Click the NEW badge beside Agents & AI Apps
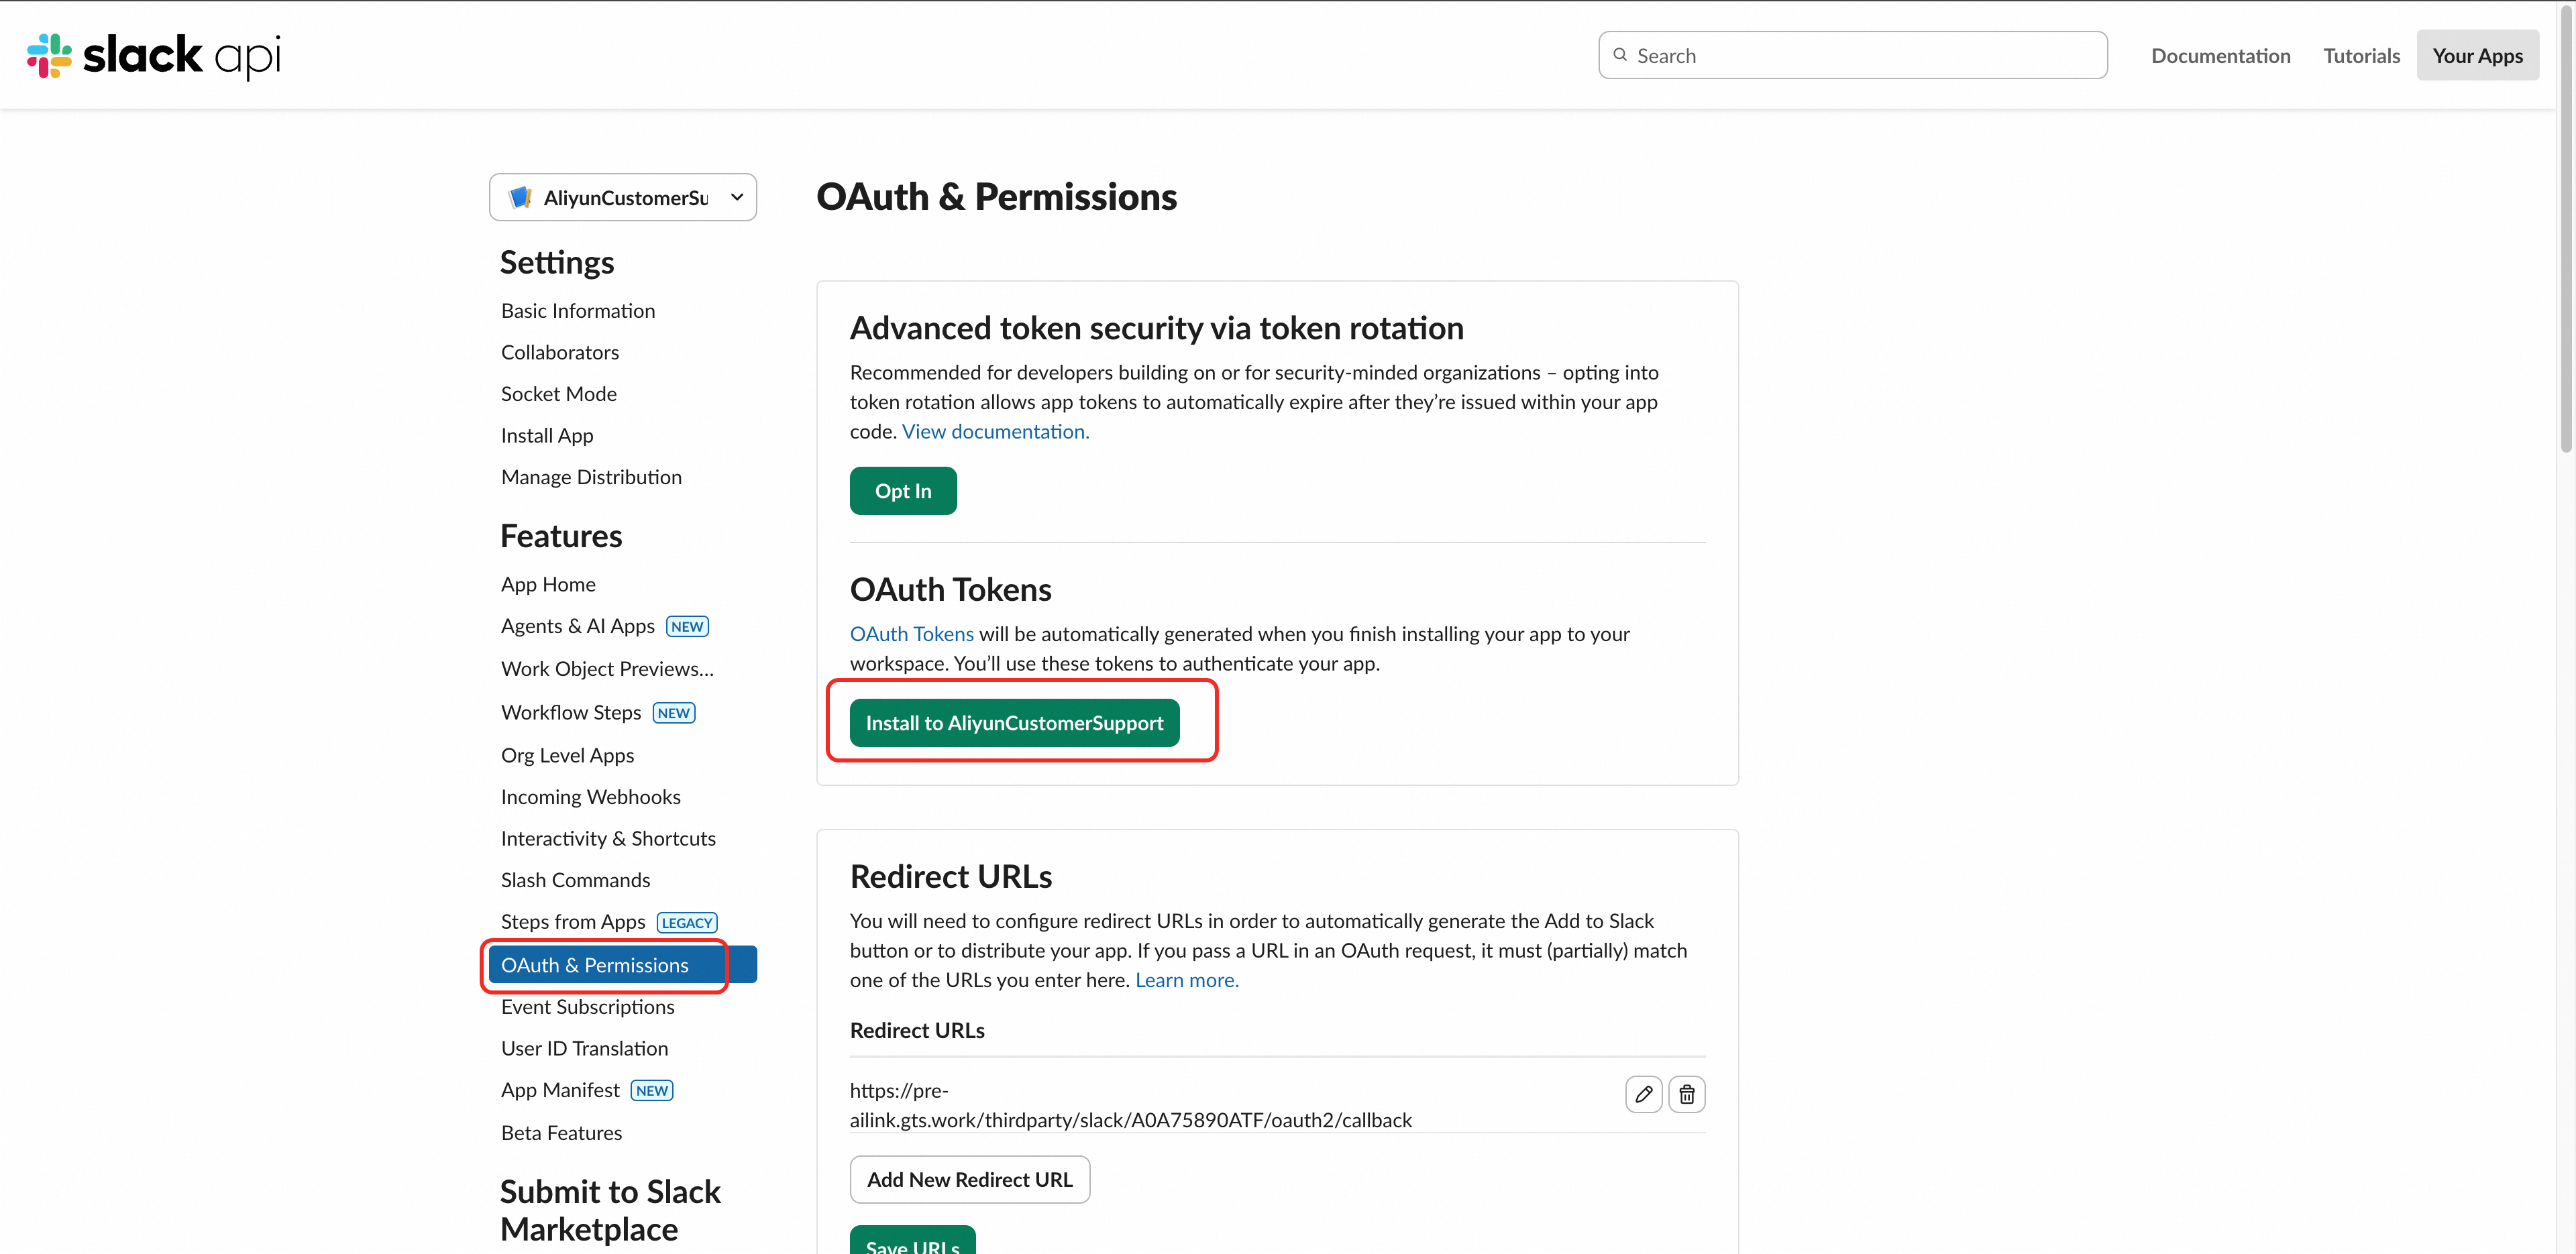 point(687,626)
